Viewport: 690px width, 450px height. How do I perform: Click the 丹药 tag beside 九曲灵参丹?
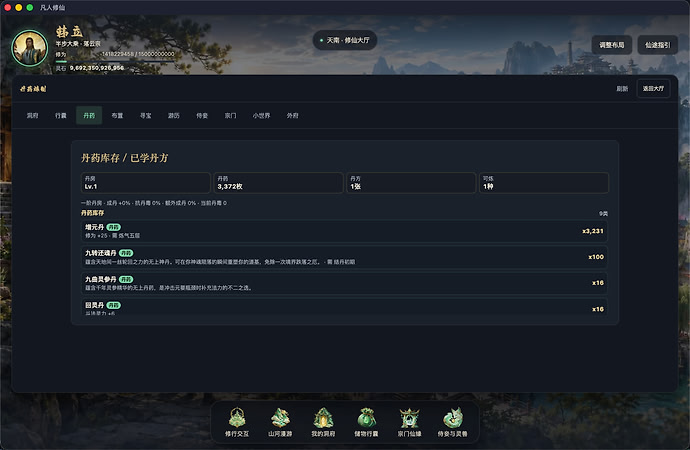(126, 279)
